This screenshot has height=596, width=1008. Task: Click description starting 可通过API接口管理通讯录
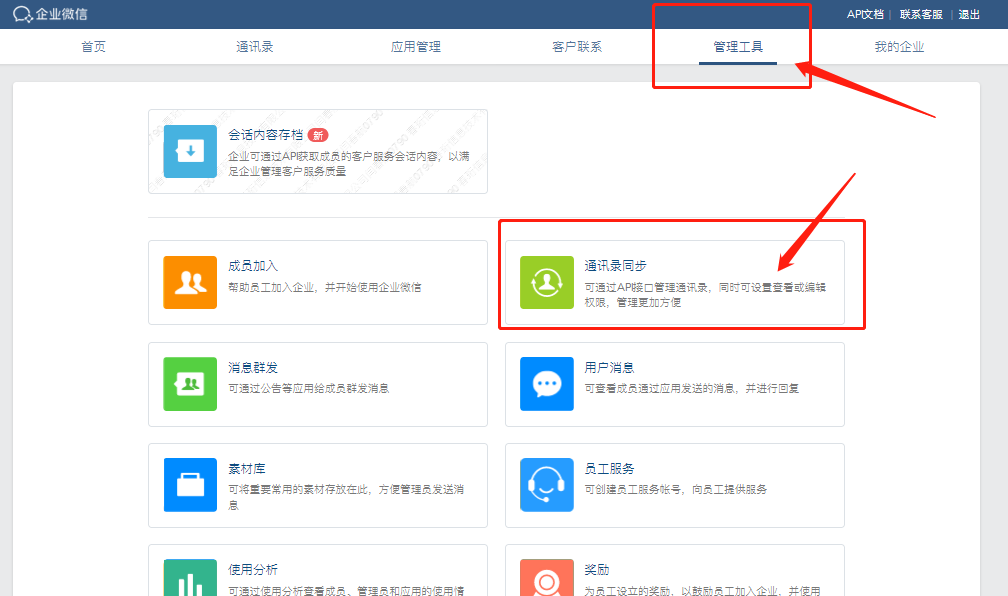click(705, 294)
